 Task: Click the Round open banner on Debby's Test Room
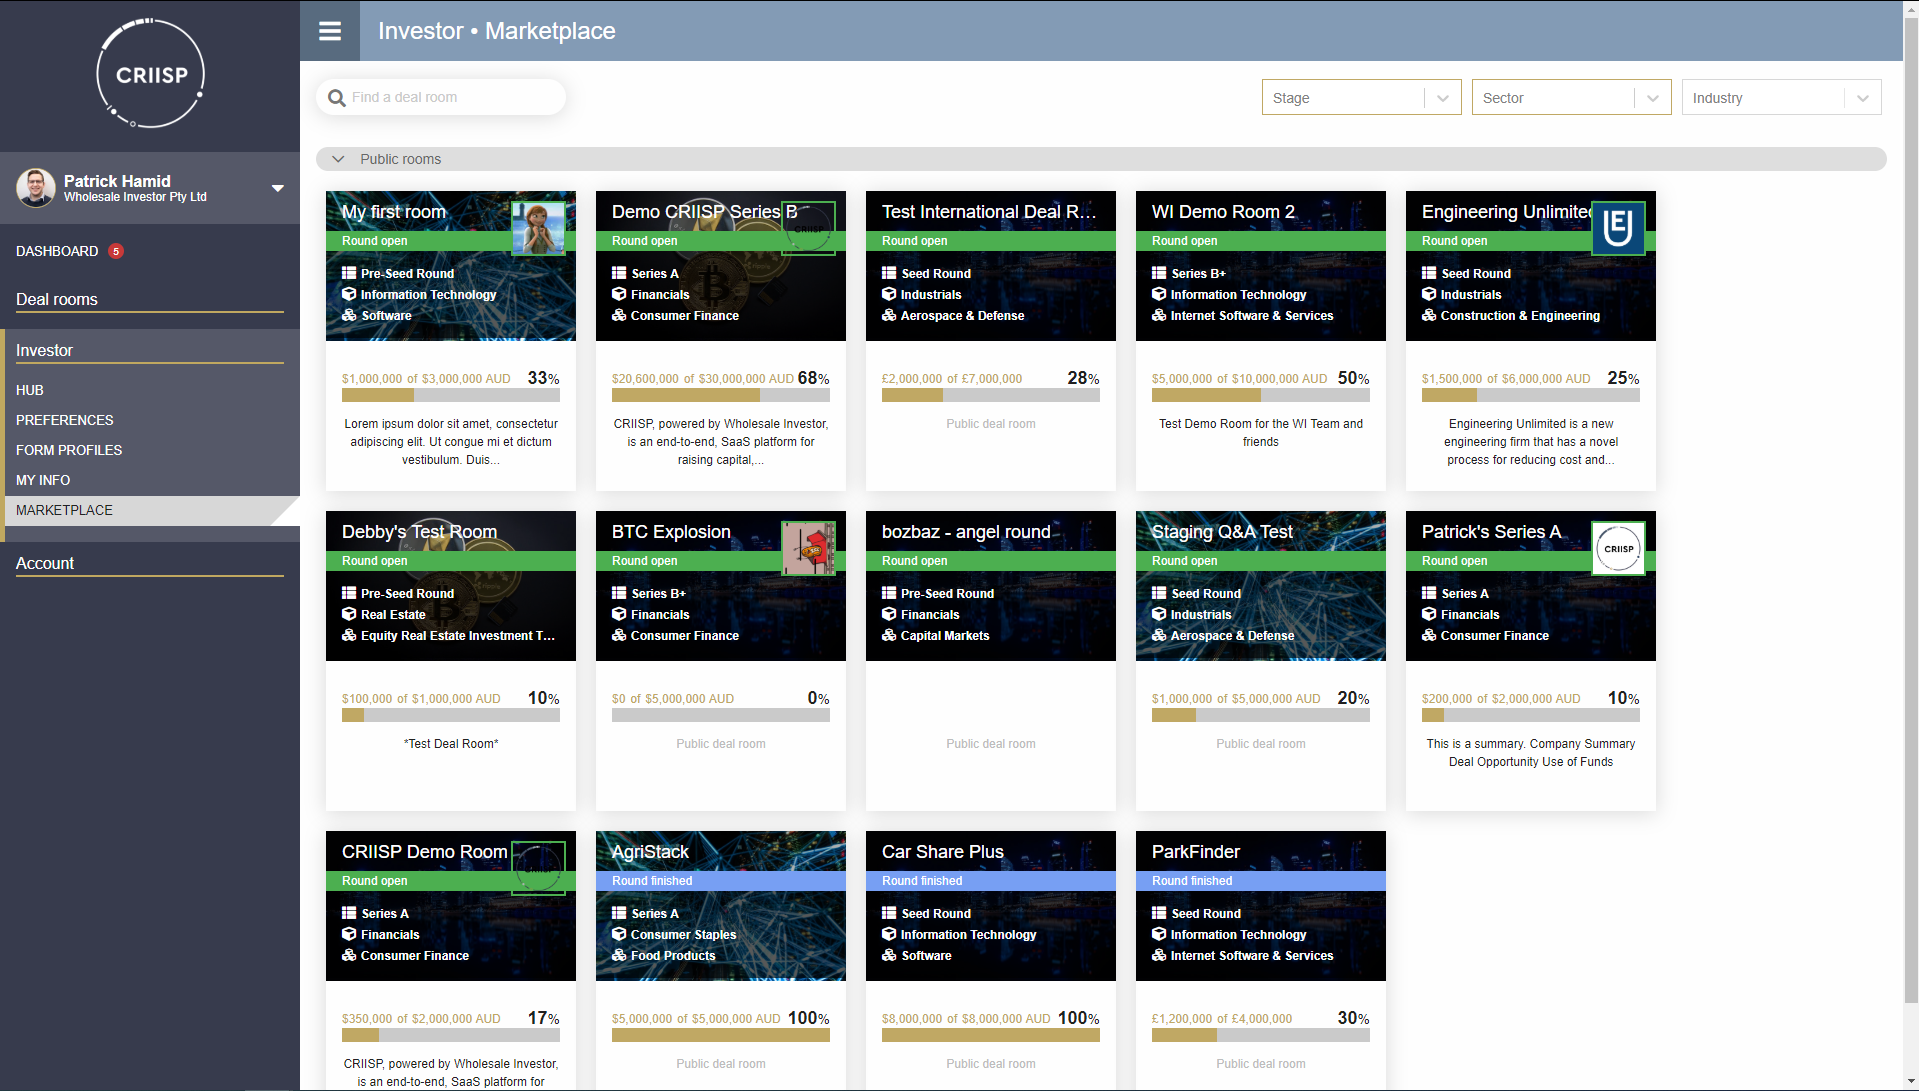[x=451, y=561]
